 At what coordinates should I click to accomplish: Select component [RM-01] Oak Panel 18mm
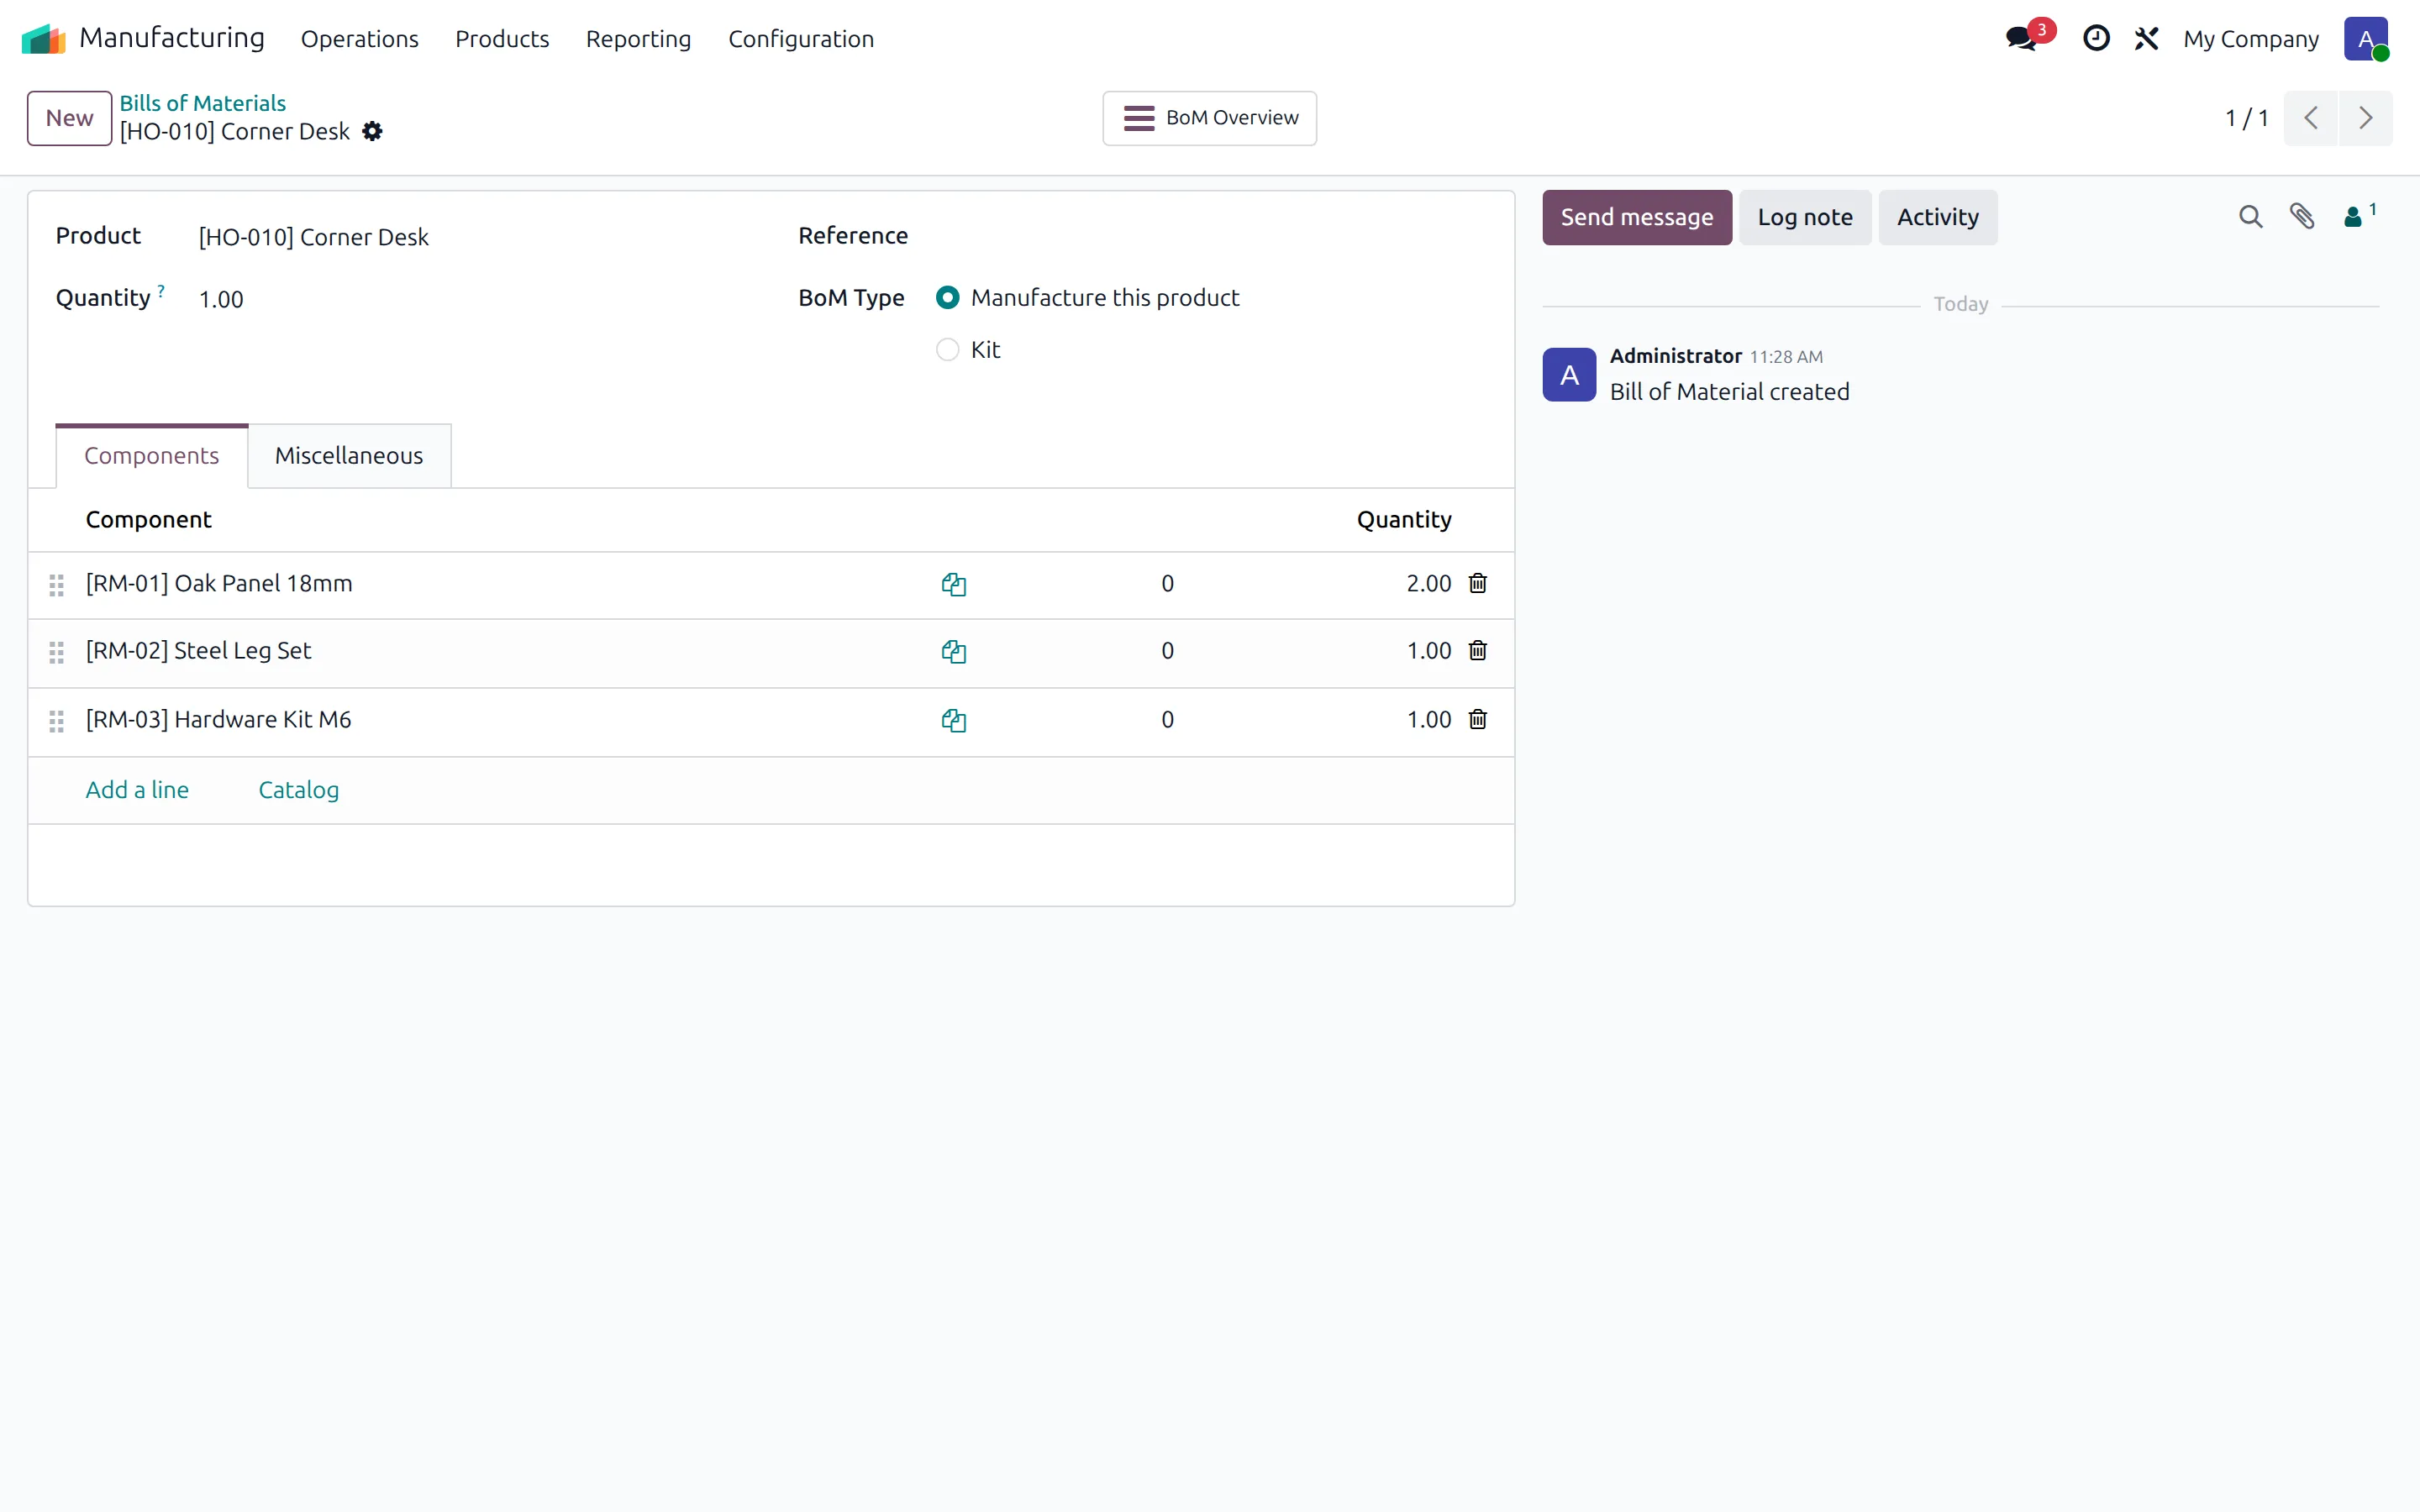pos(219,583)
